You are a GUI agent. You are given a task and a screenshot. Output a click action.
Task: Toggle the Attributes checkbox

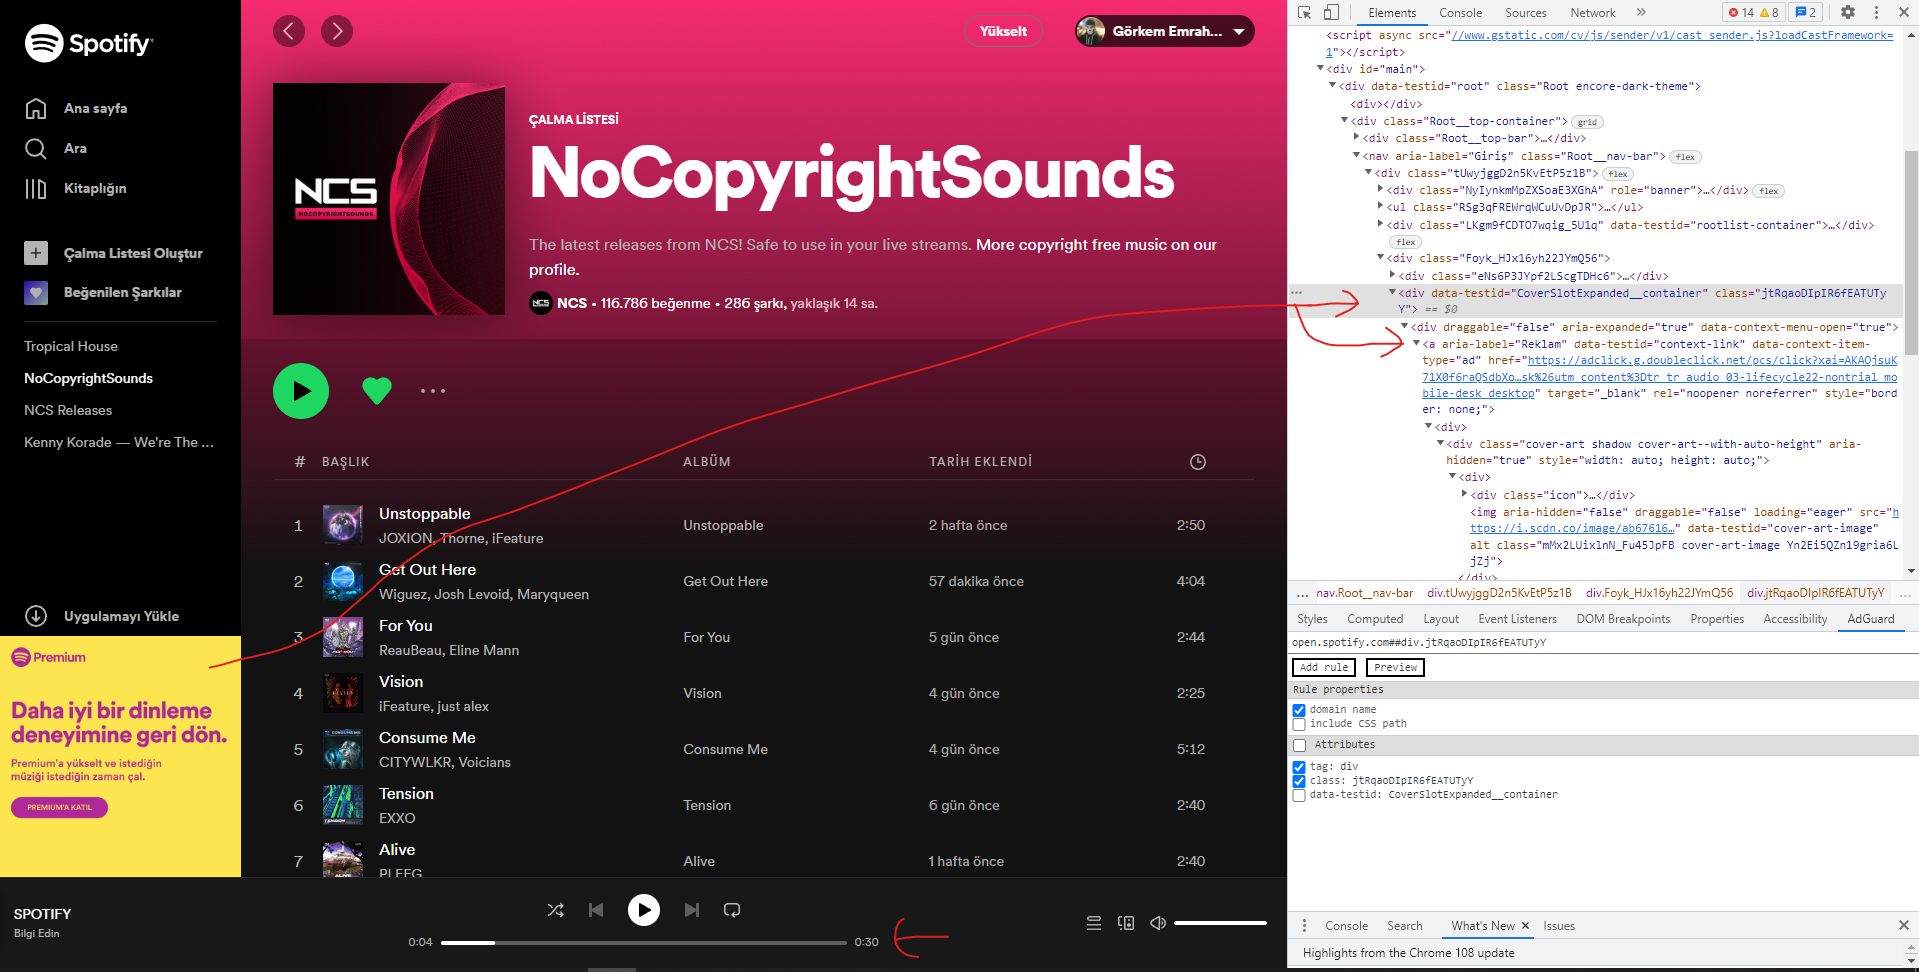[1299, 745]
